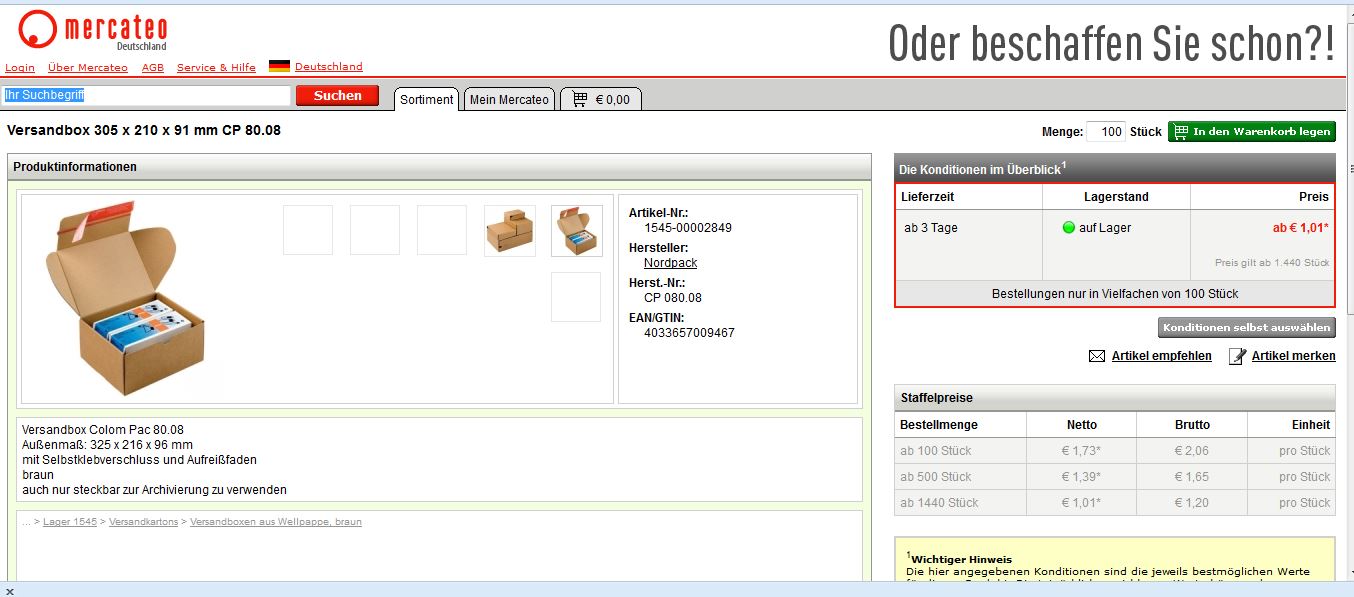This screenshot has width=1354, height=597.
Task: Click the Versandkartons breadcrumb link
Action: coord(143,522)
